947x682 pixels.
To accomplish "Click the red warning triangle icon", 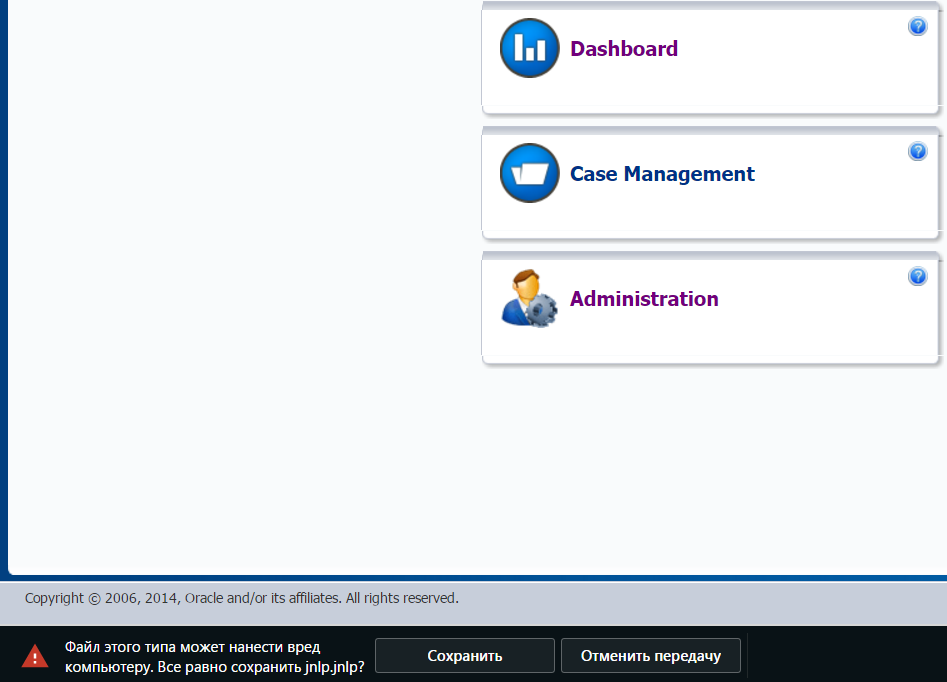I will point(35,656).
